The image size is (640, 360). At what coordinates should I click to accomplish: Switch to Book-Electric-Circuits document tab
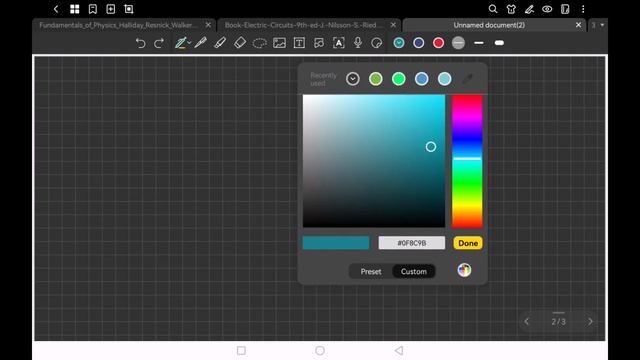(x=301, y=25)
